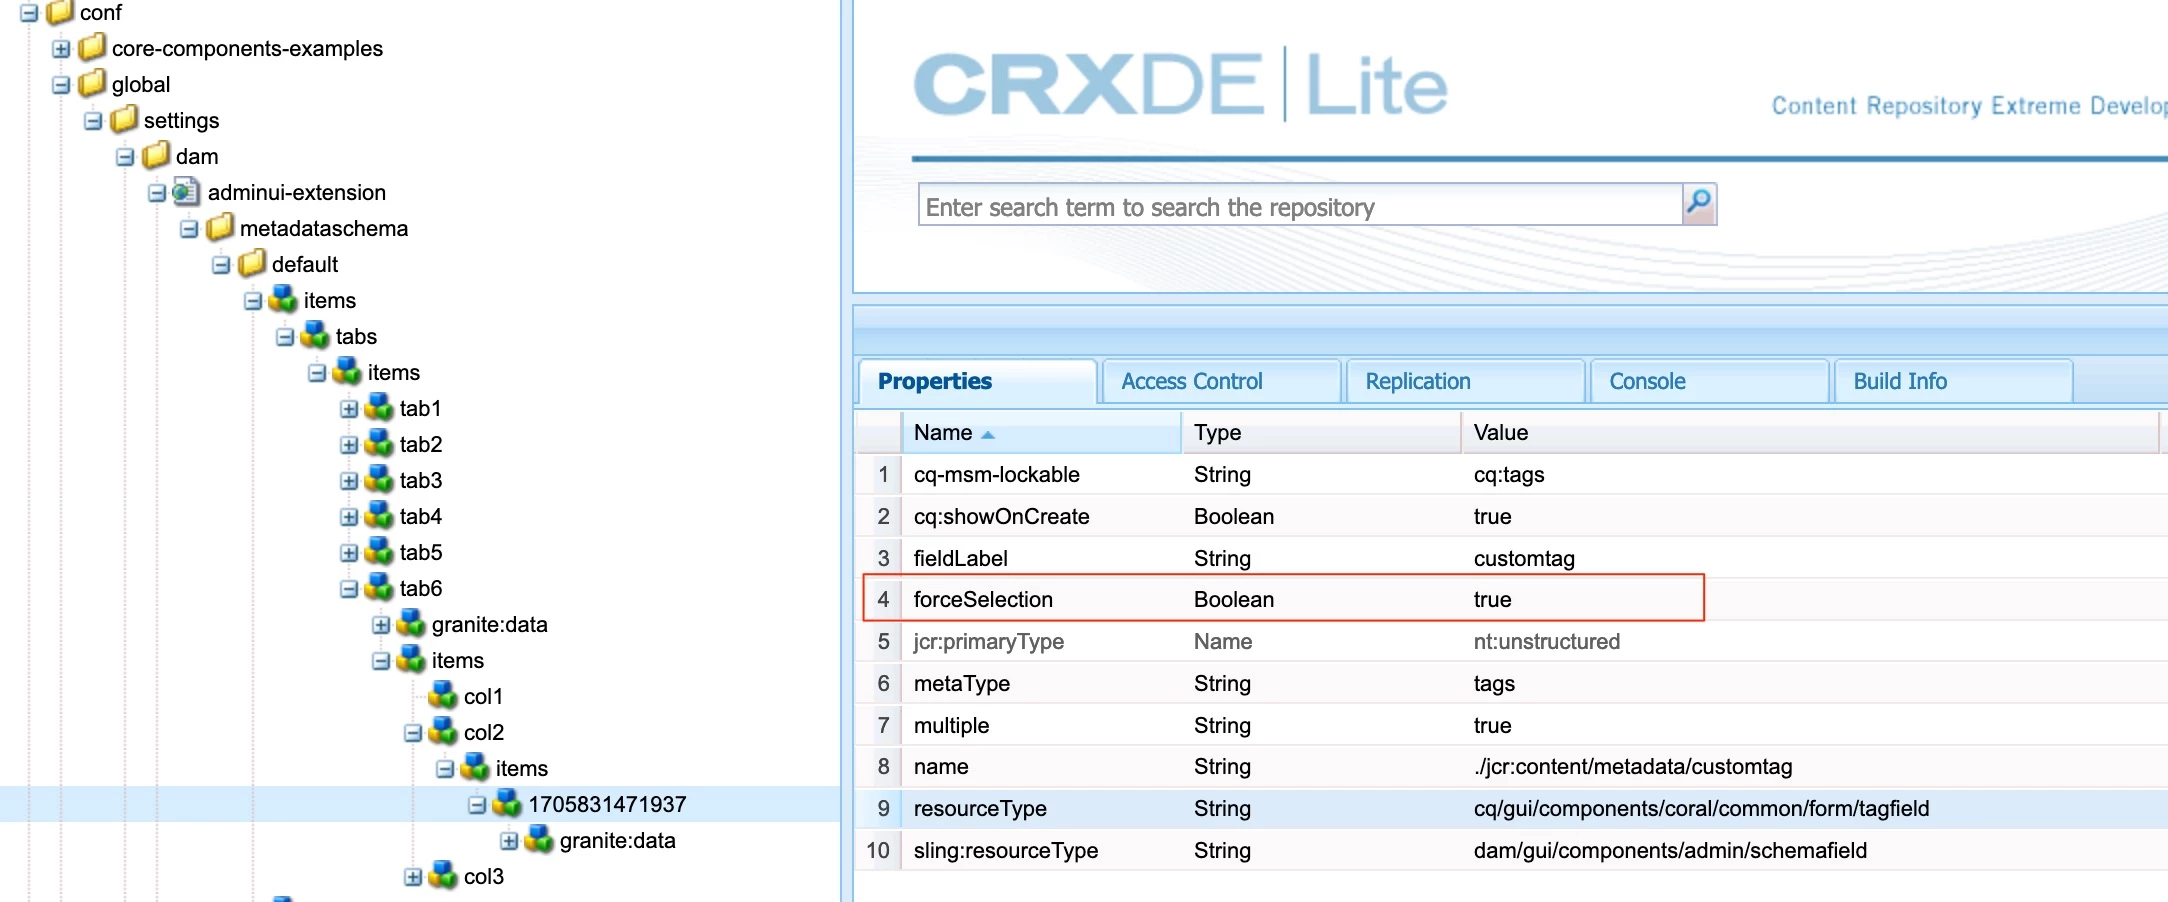This screenshot has height=902, width=2168.
Task: Collapse the global tree node
Action: tap(61, 85)
